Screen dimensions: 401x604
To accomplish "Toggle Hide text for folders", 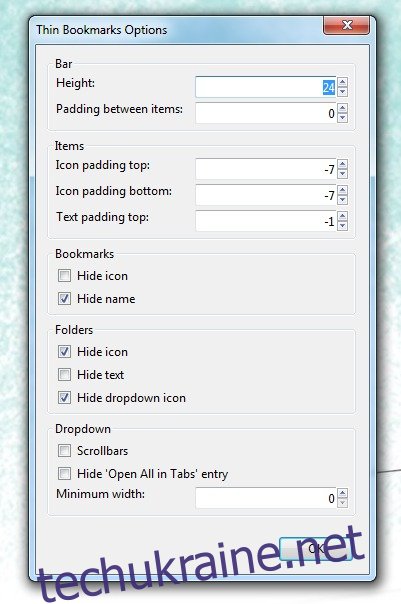I will tap(64, 374).
